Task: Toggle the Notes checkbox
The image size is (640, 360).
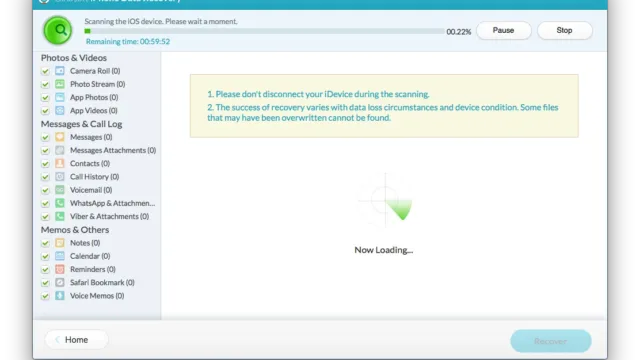Action: [x=45, y=243]
